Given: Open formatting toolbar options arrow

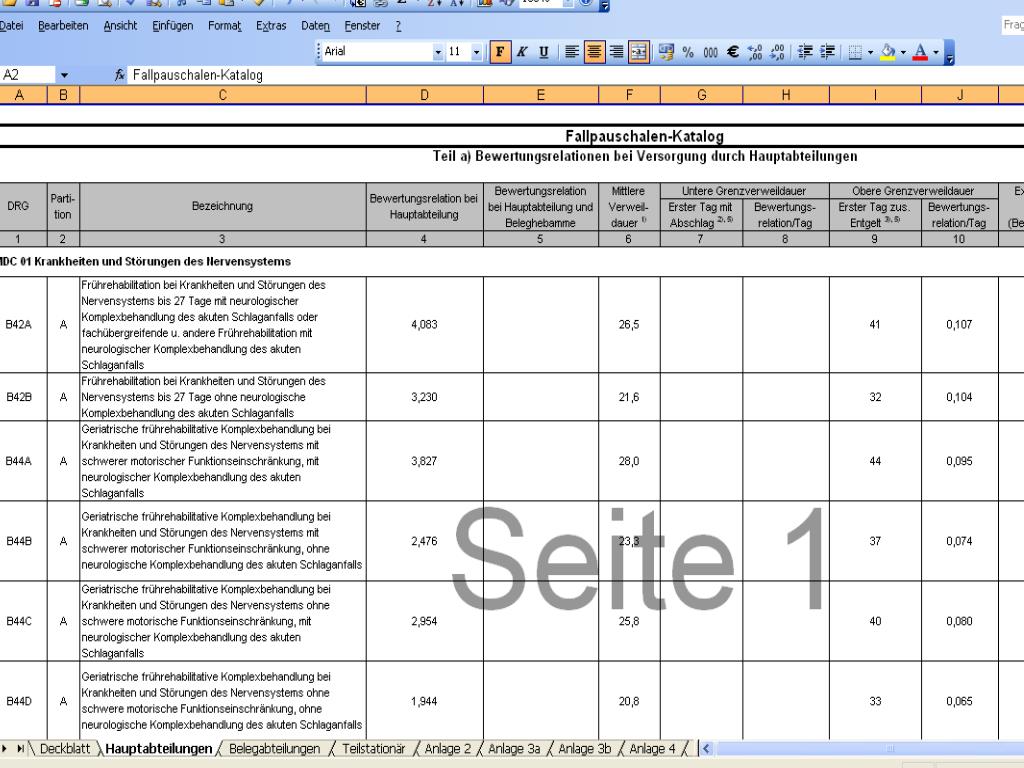Looking at the screenshot, I should (x=950, y=52).
